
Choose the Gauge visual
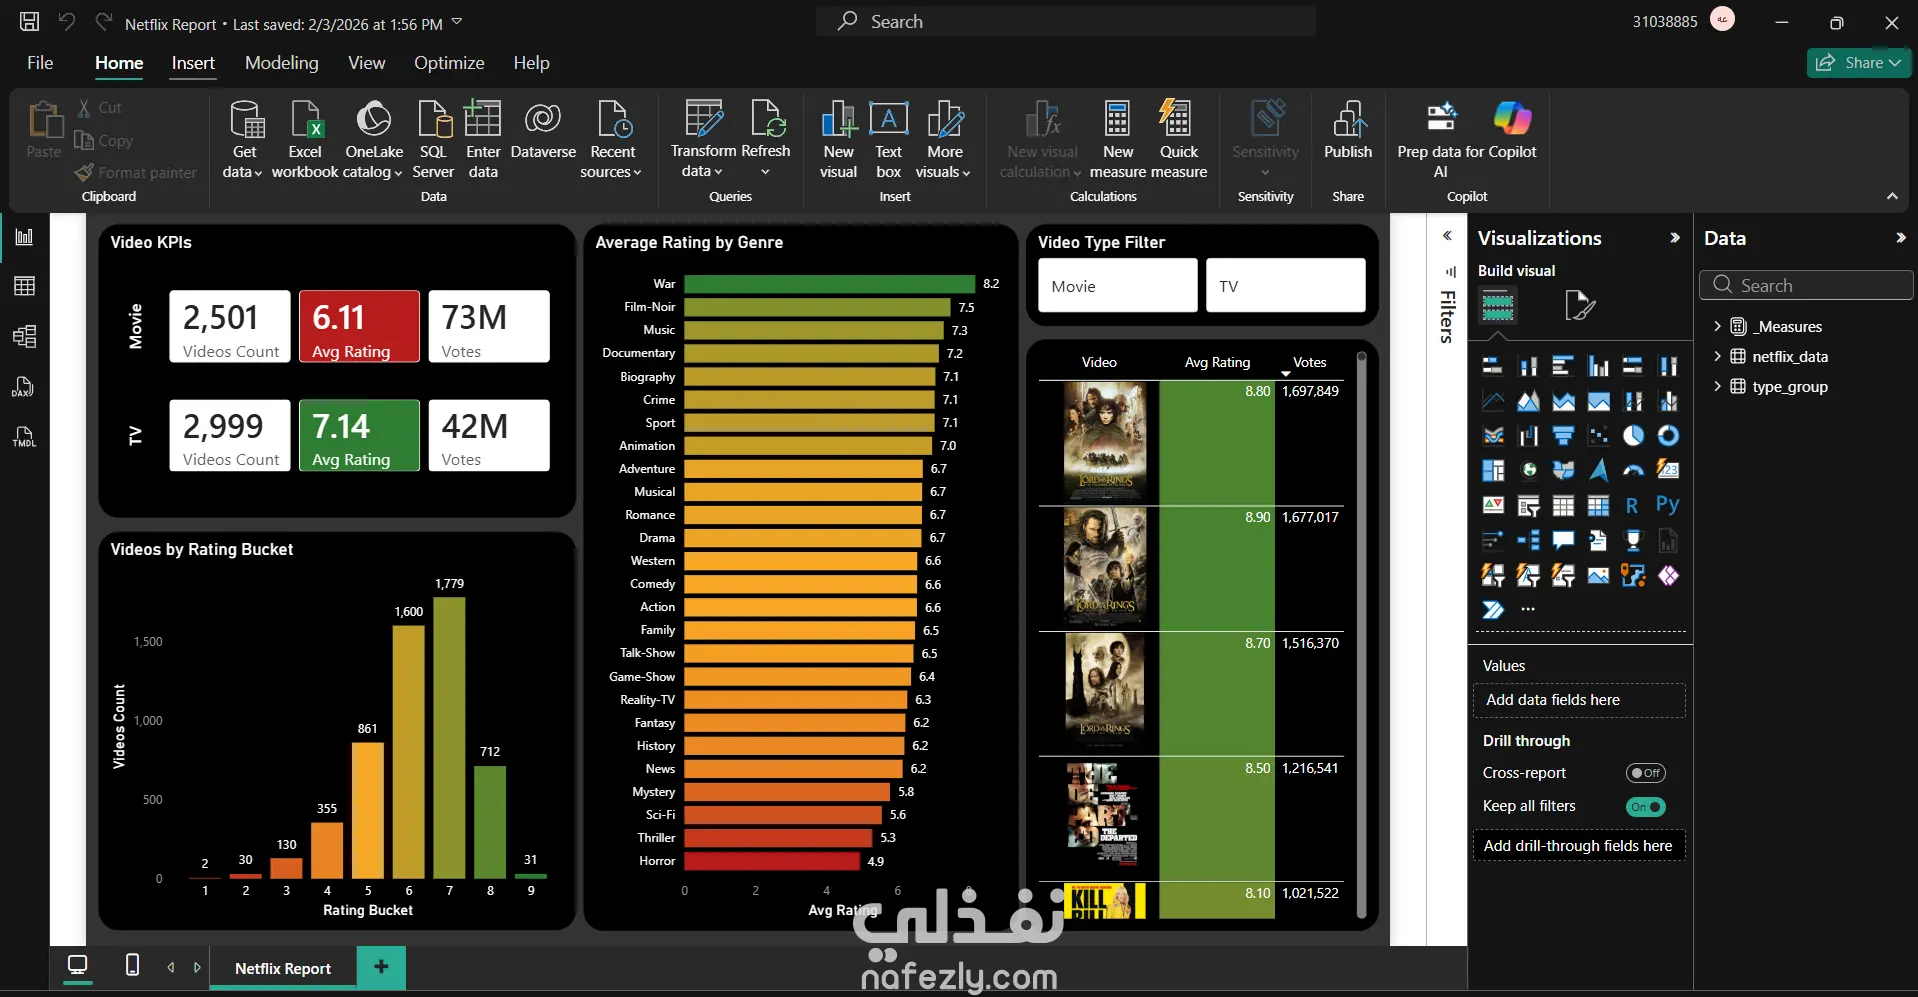point(1633,470)
